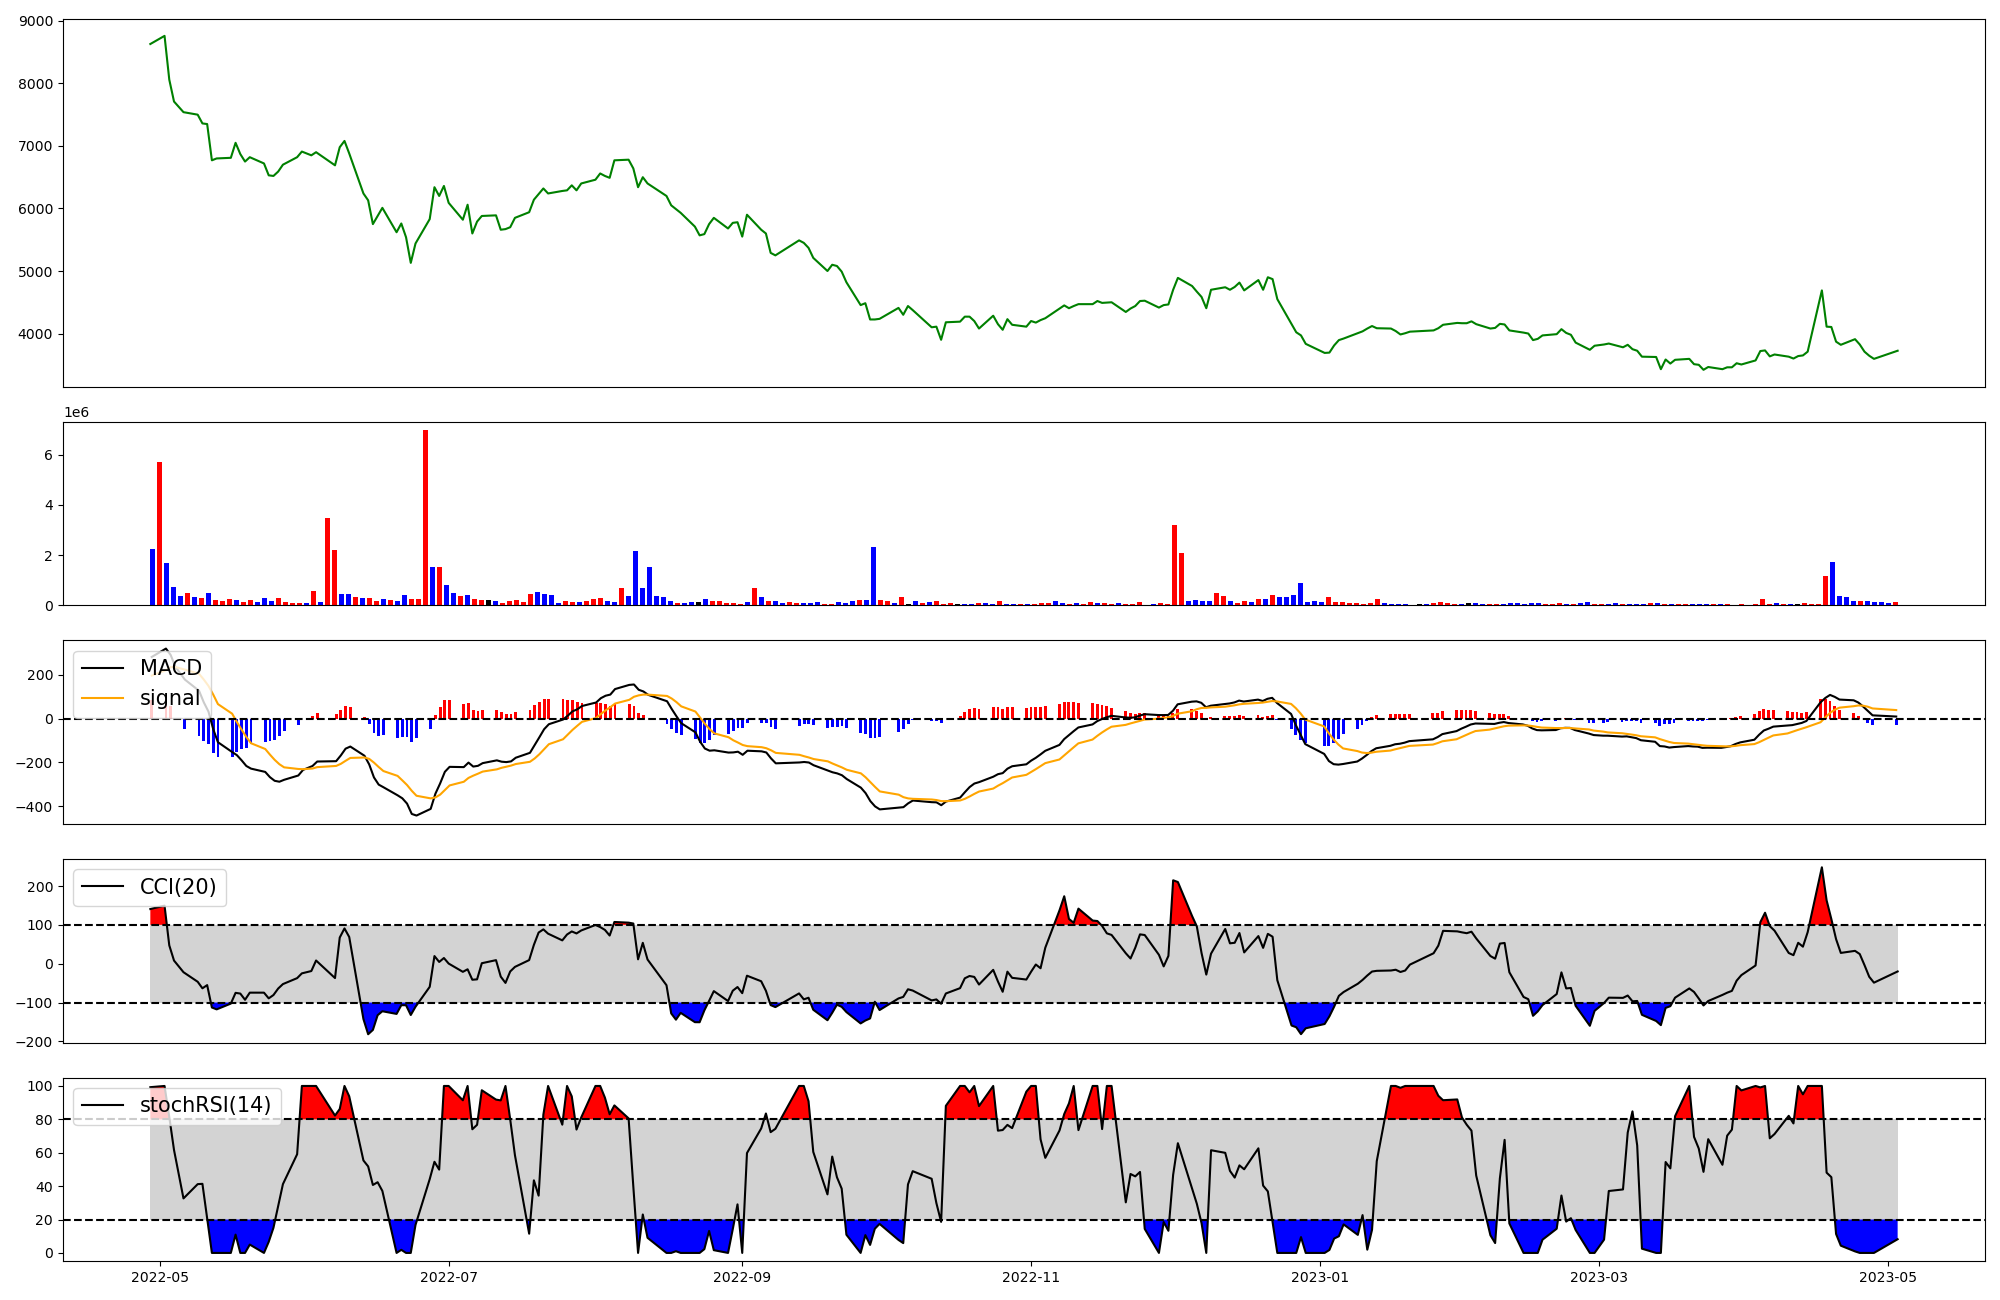Click the 6 tick on volume axis
The height and width of the screenshot is (1300, 2000).
pos(48,455)
